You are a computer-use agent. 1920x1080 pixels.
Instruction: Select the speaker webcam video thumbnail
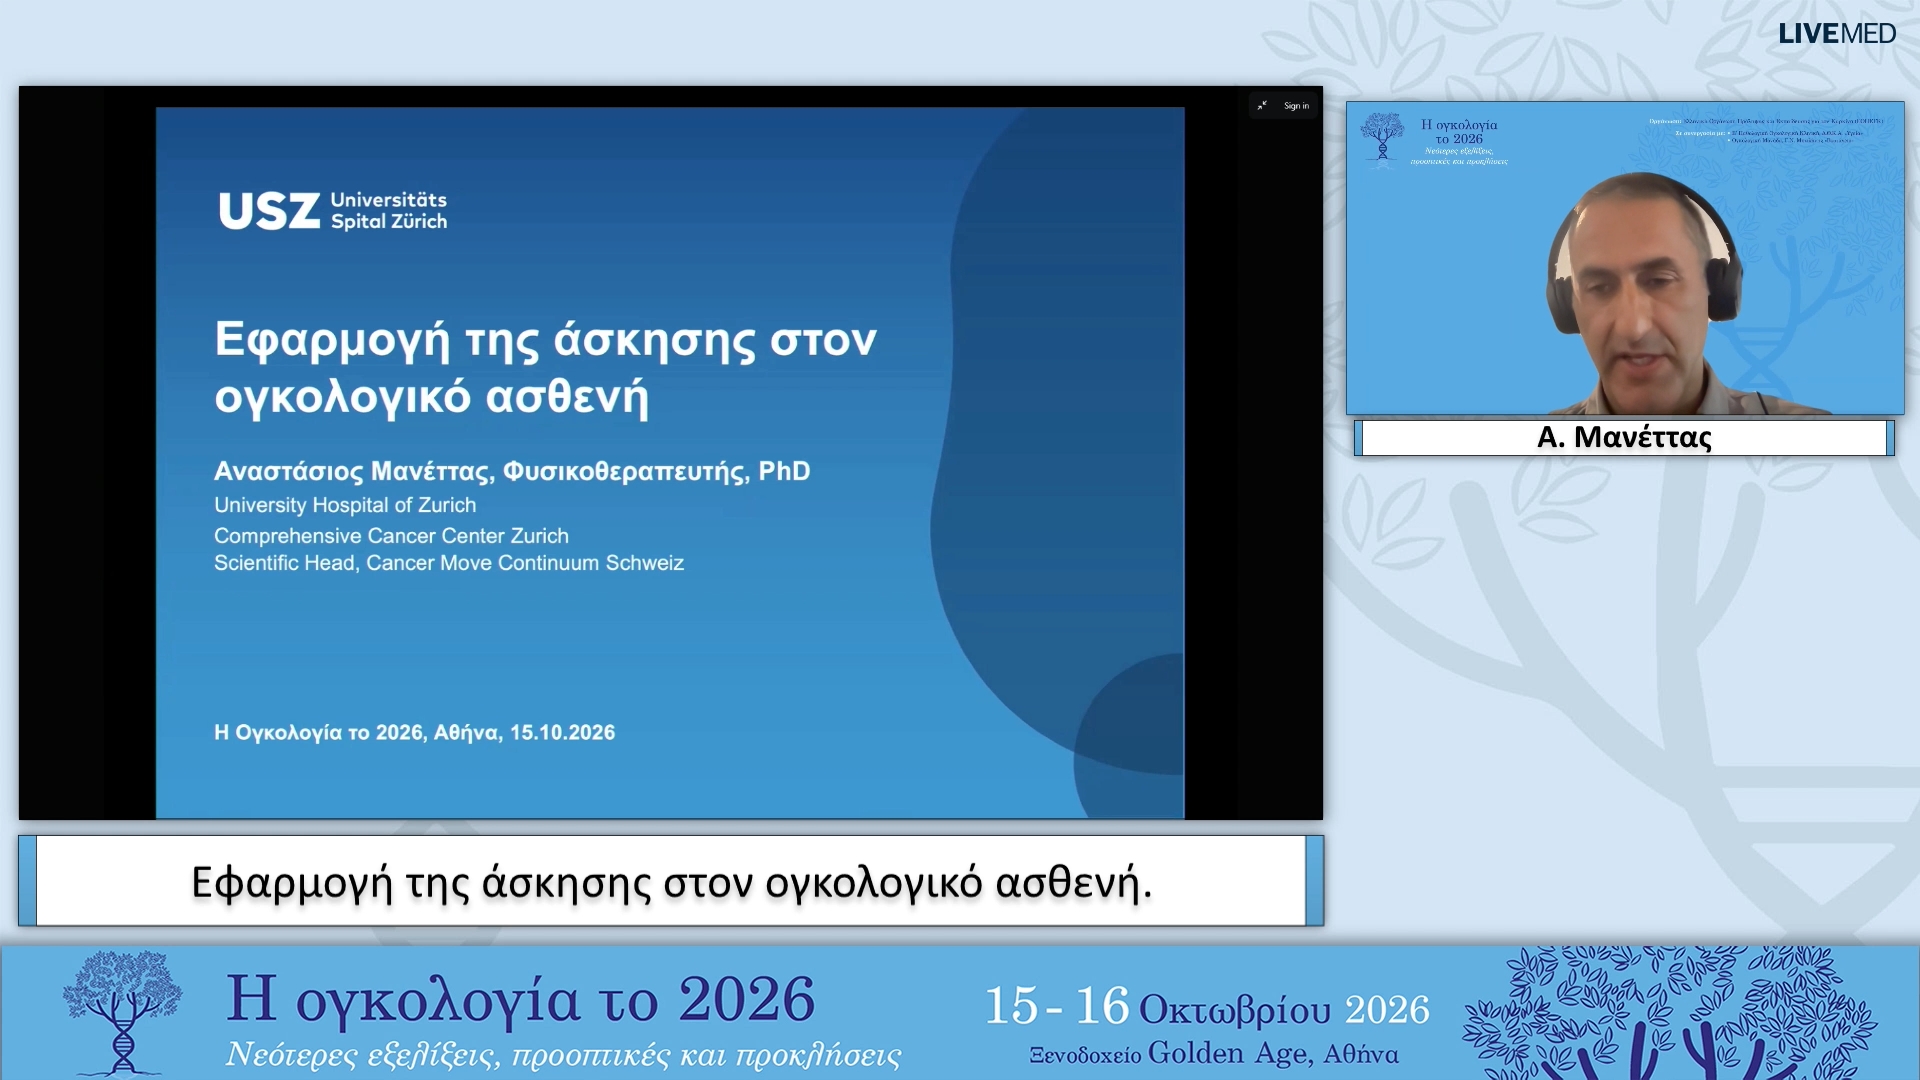(x=1625, y=258)
